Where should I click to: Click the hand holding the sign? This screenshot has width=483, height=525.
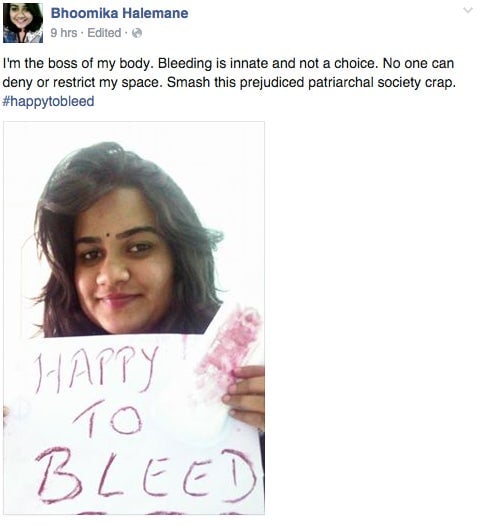(245, 397)
